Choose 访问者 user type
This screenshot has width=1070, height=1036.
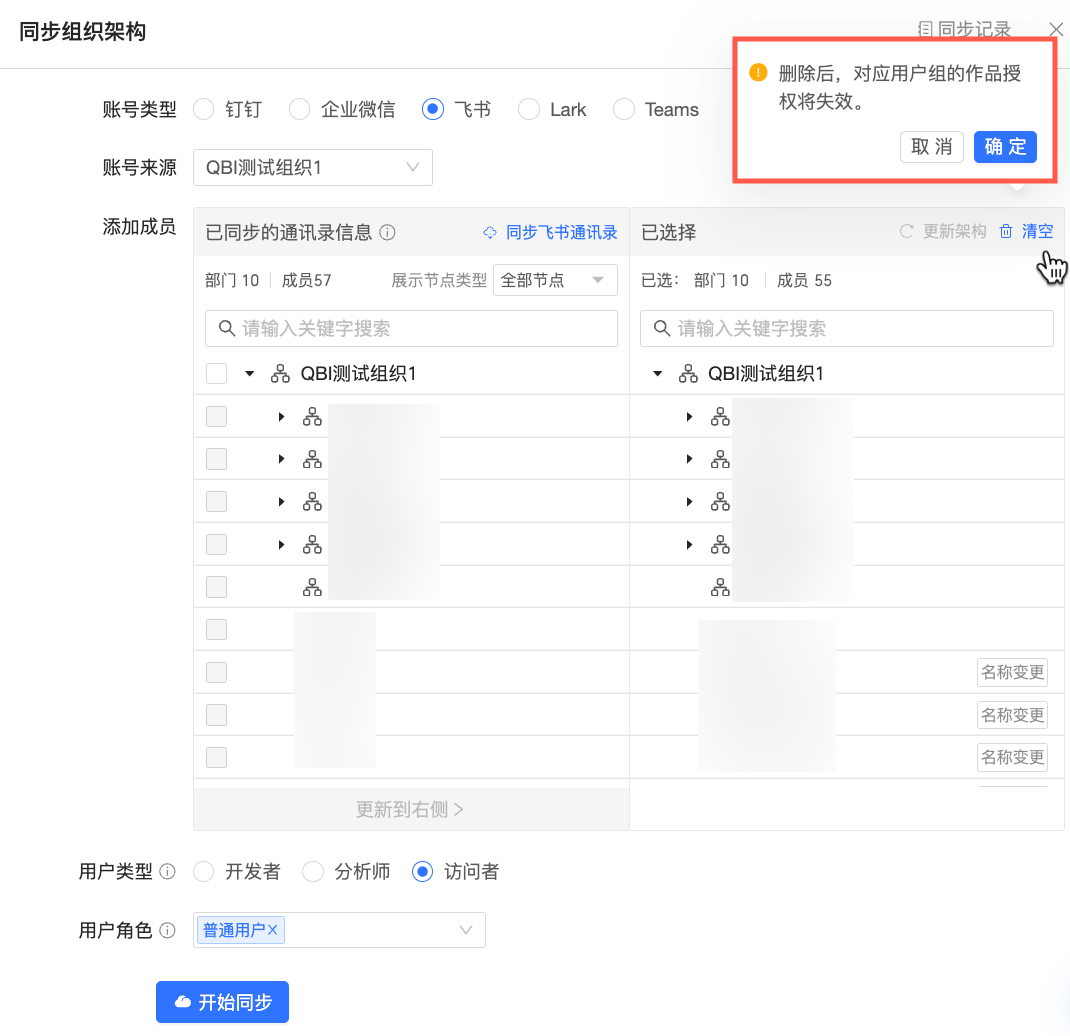pos(422,872)
